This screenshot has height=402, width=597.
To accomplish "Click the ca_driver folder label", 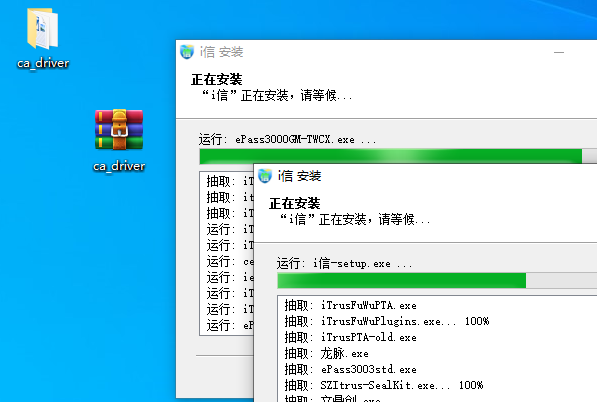I will tap(43, 63).
